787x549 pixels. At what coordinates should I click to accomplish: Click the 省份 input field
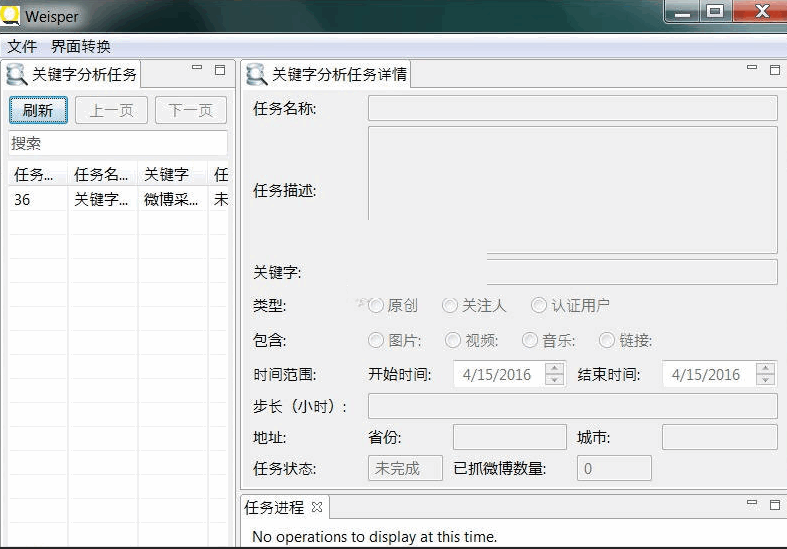point(510,437)
